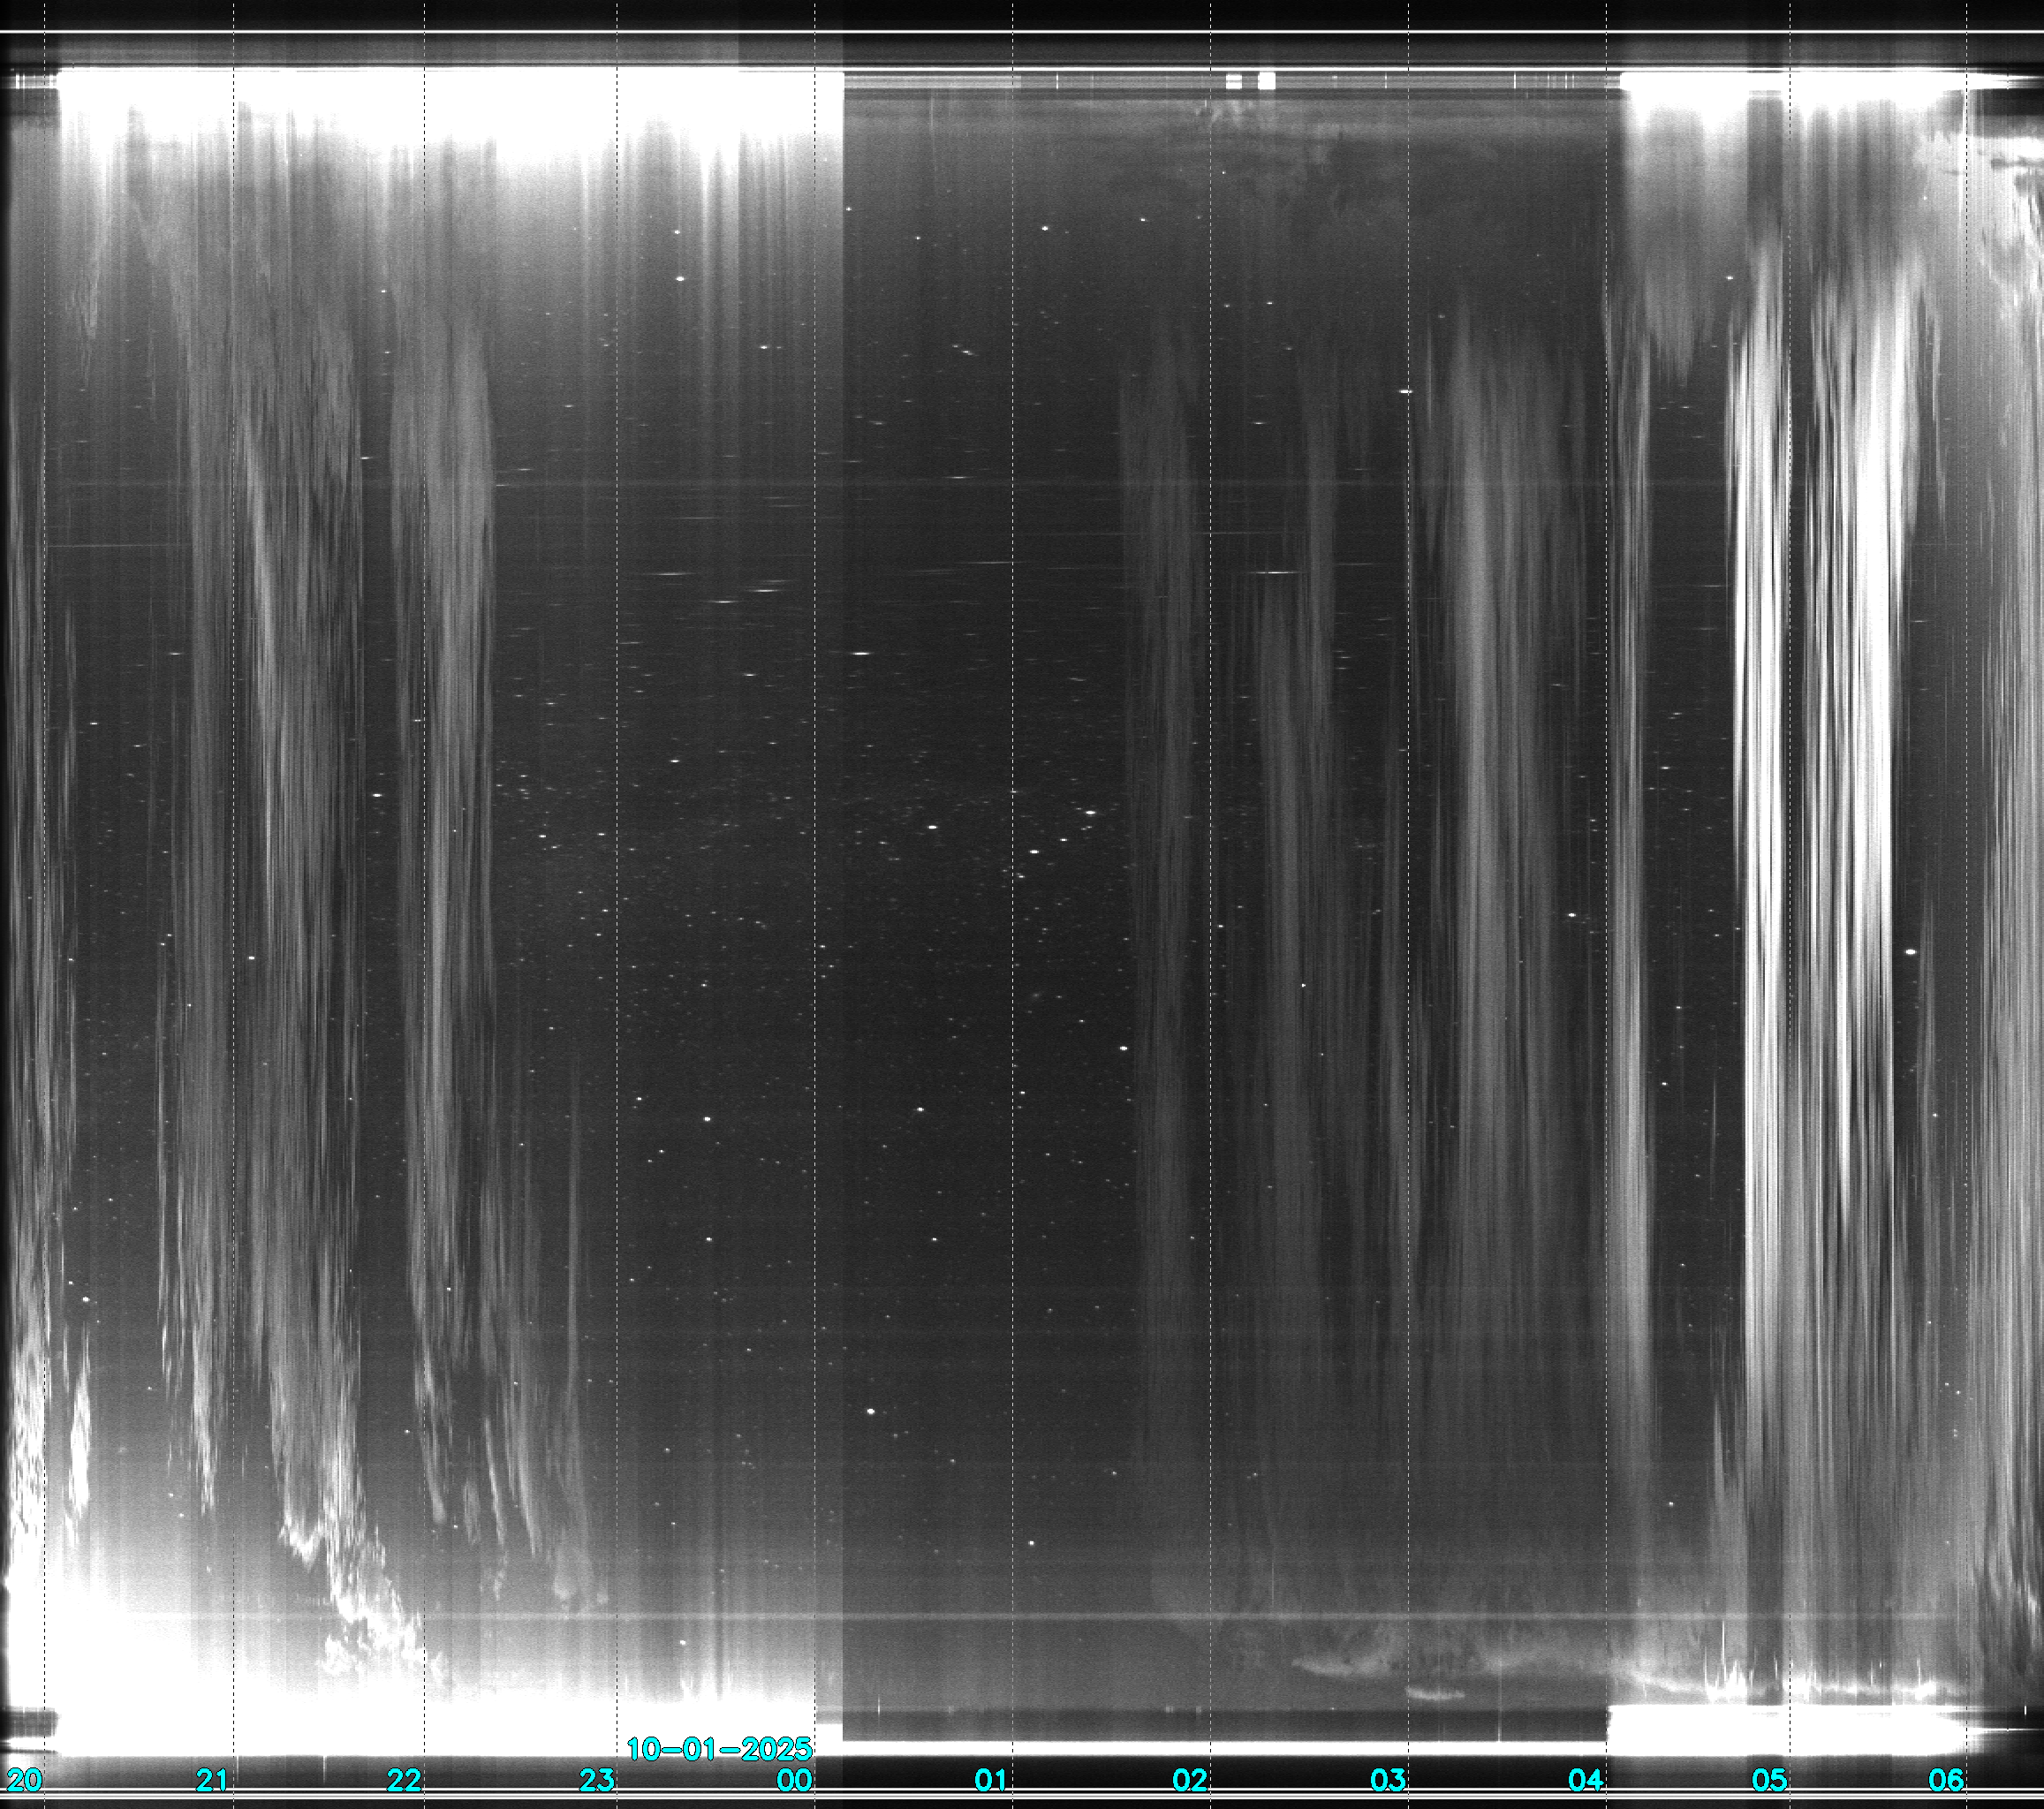The image size is (2044, 1809).
Task: Click left white square at top edge
Action: pyautogui.click(x=1234, y=81)
